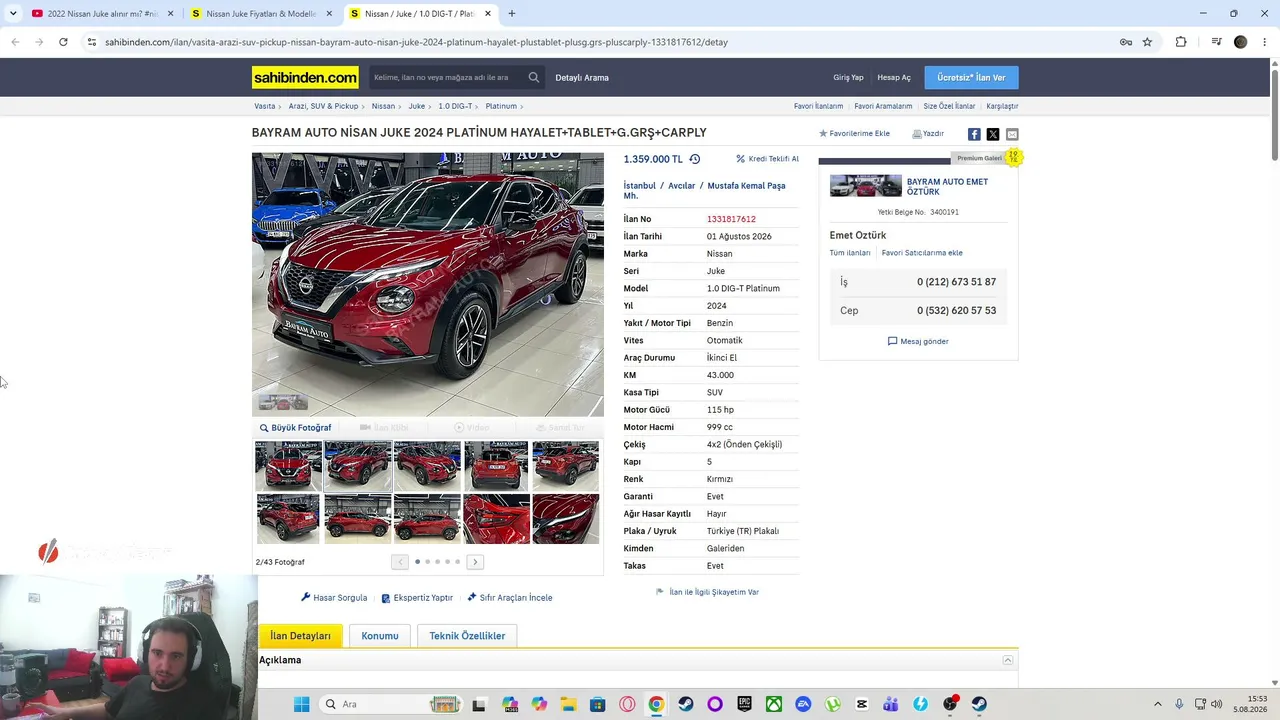Screen dimensions: 1280x720
Task: Click the Giriş Yap login link
Action: [848, 78]
